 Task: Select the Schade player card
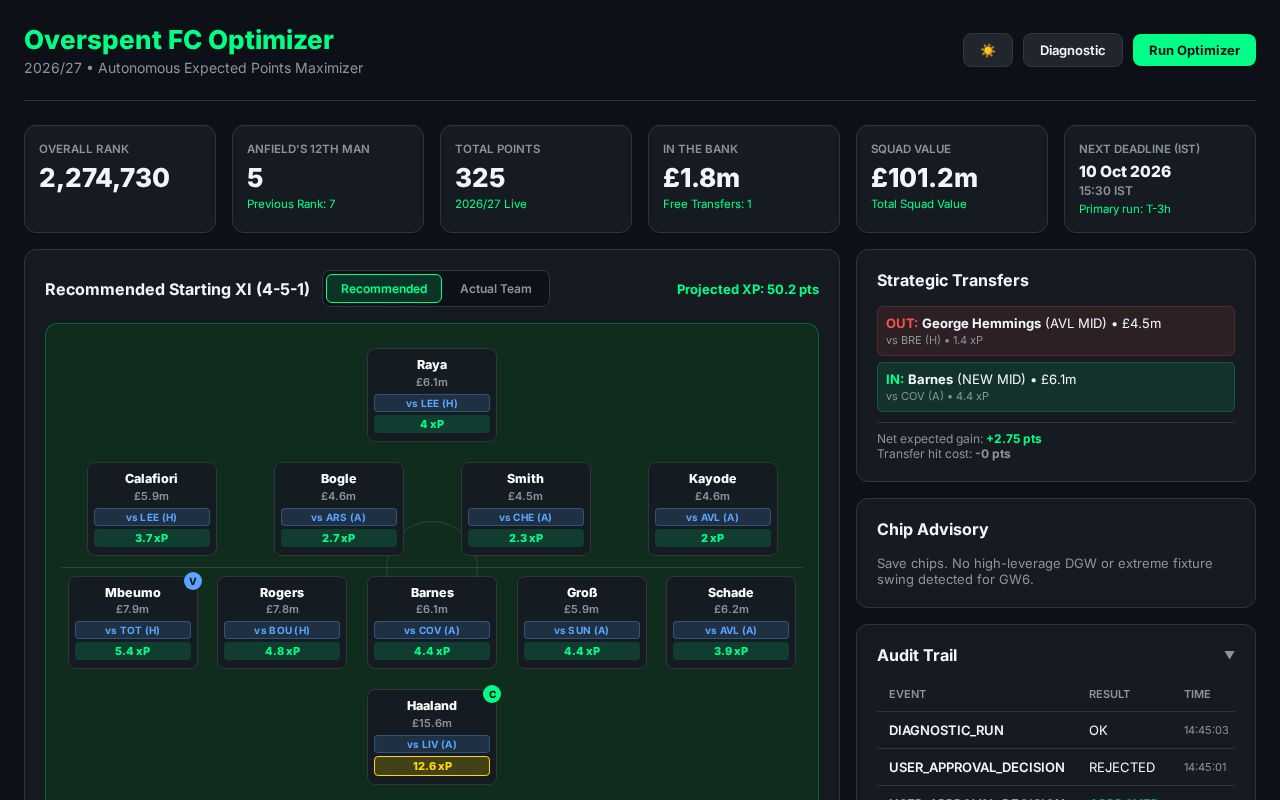[x=731, y=622]
